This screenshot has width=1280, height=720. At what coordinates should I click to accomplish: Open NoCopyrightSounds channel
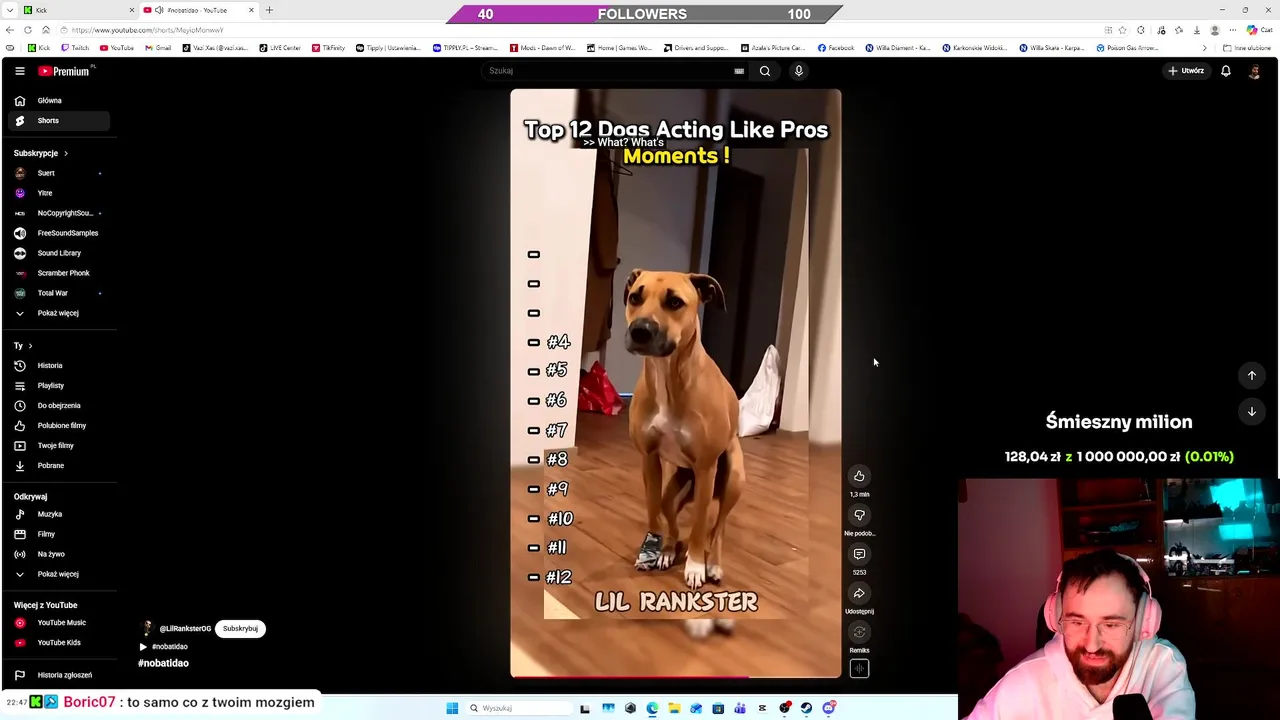(58, 213)
